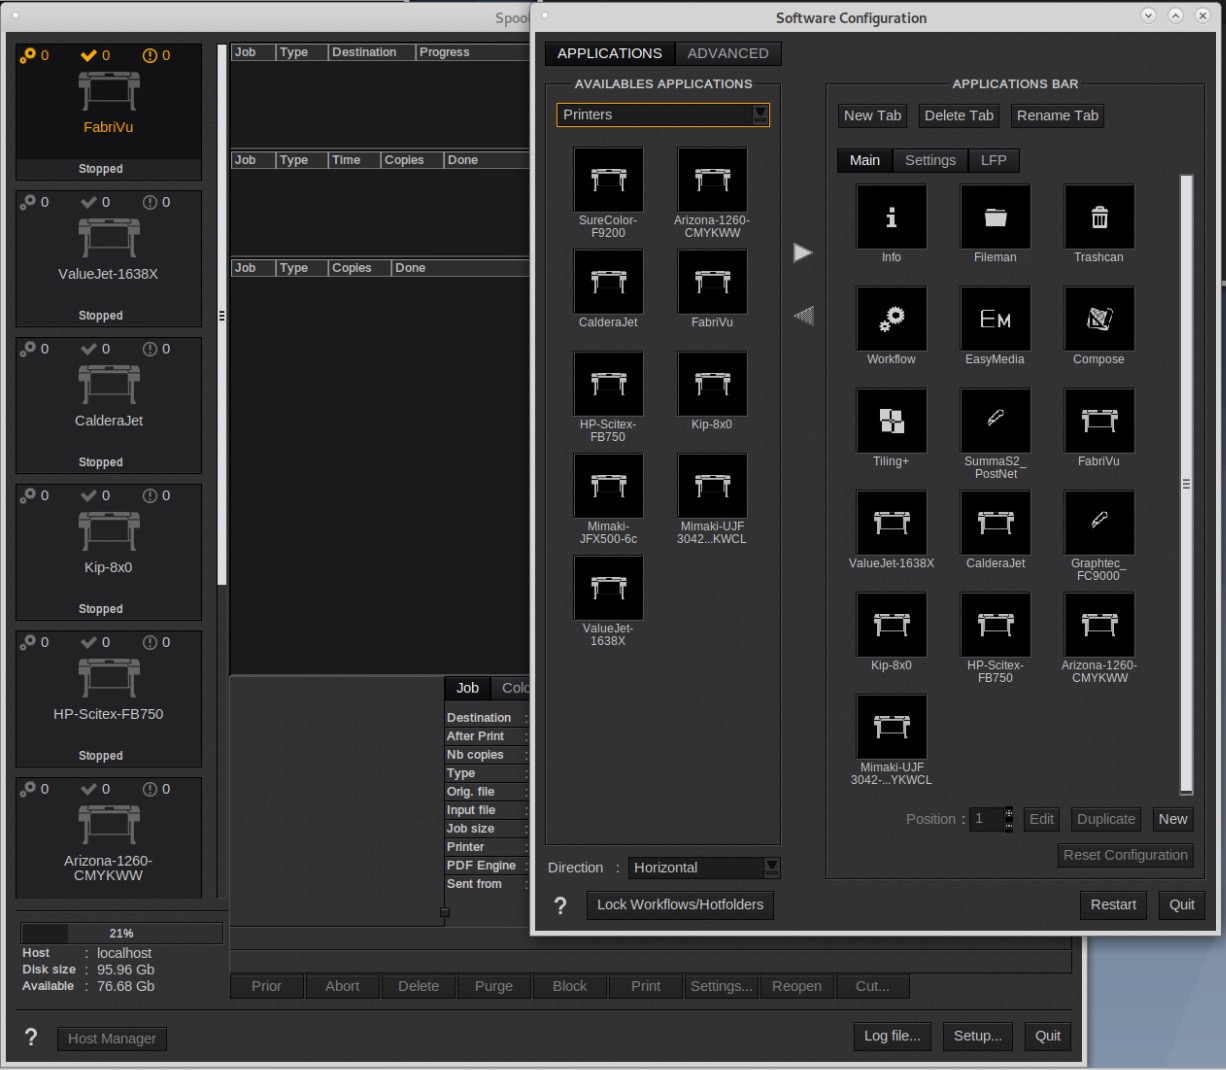Select the Tiling+ icon
The image size is (1226, 1070).
891,421
